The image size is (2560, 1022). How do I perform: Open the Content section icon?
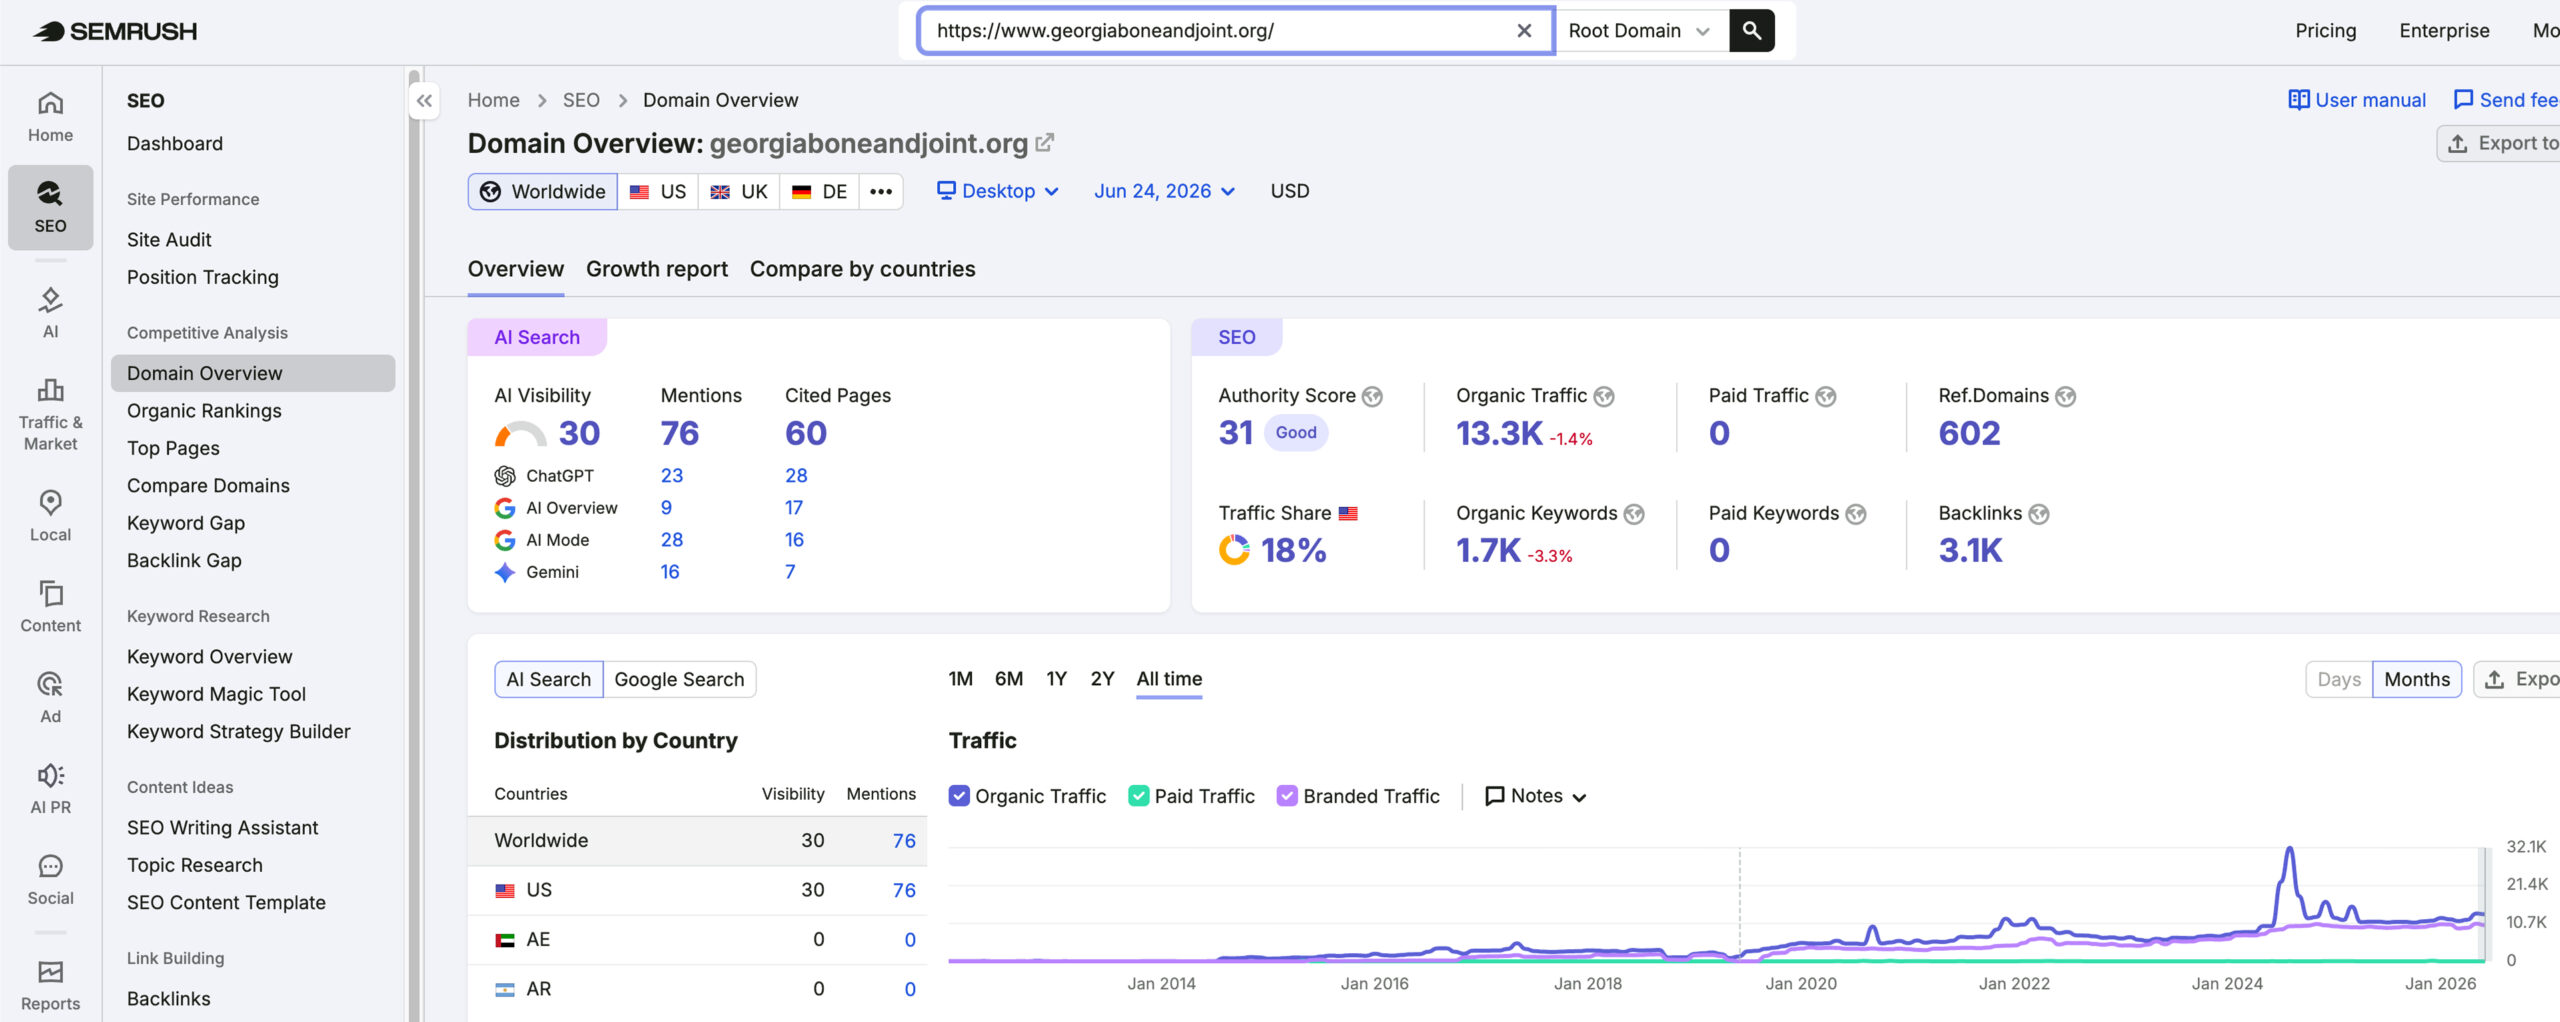point(50,606)
